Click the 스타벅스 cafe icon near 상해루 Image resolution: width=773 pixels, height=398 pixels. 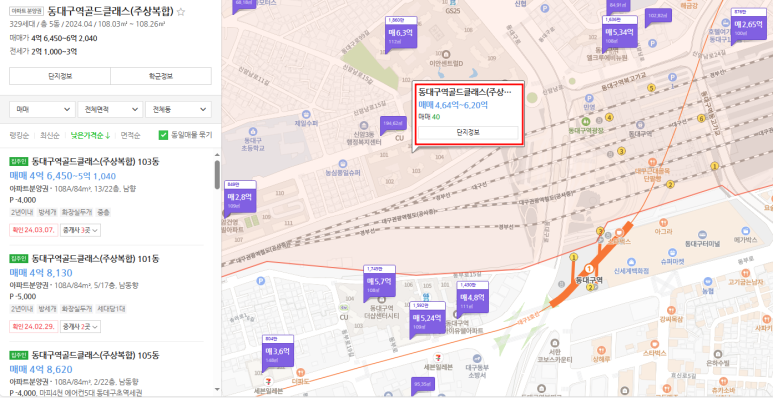(x=654, y=343)
